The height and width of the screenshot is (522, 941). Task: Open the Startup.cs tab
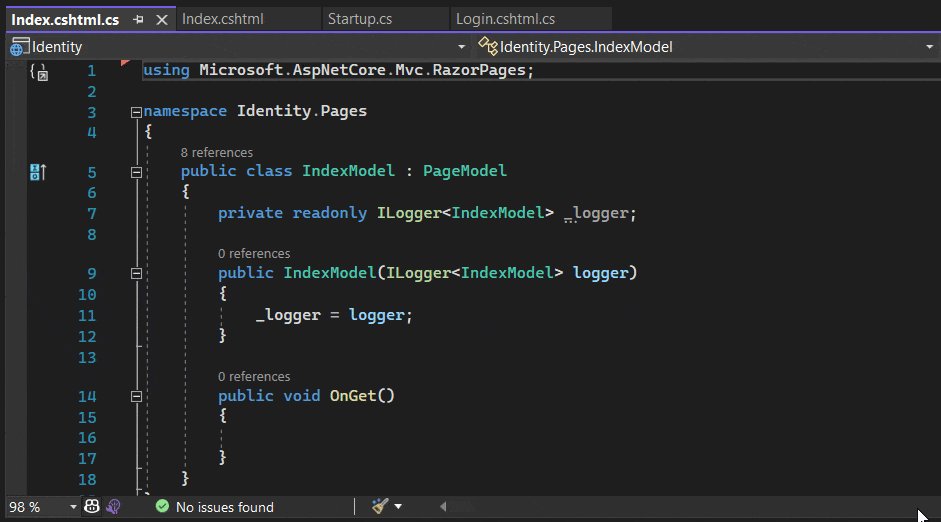360,19
